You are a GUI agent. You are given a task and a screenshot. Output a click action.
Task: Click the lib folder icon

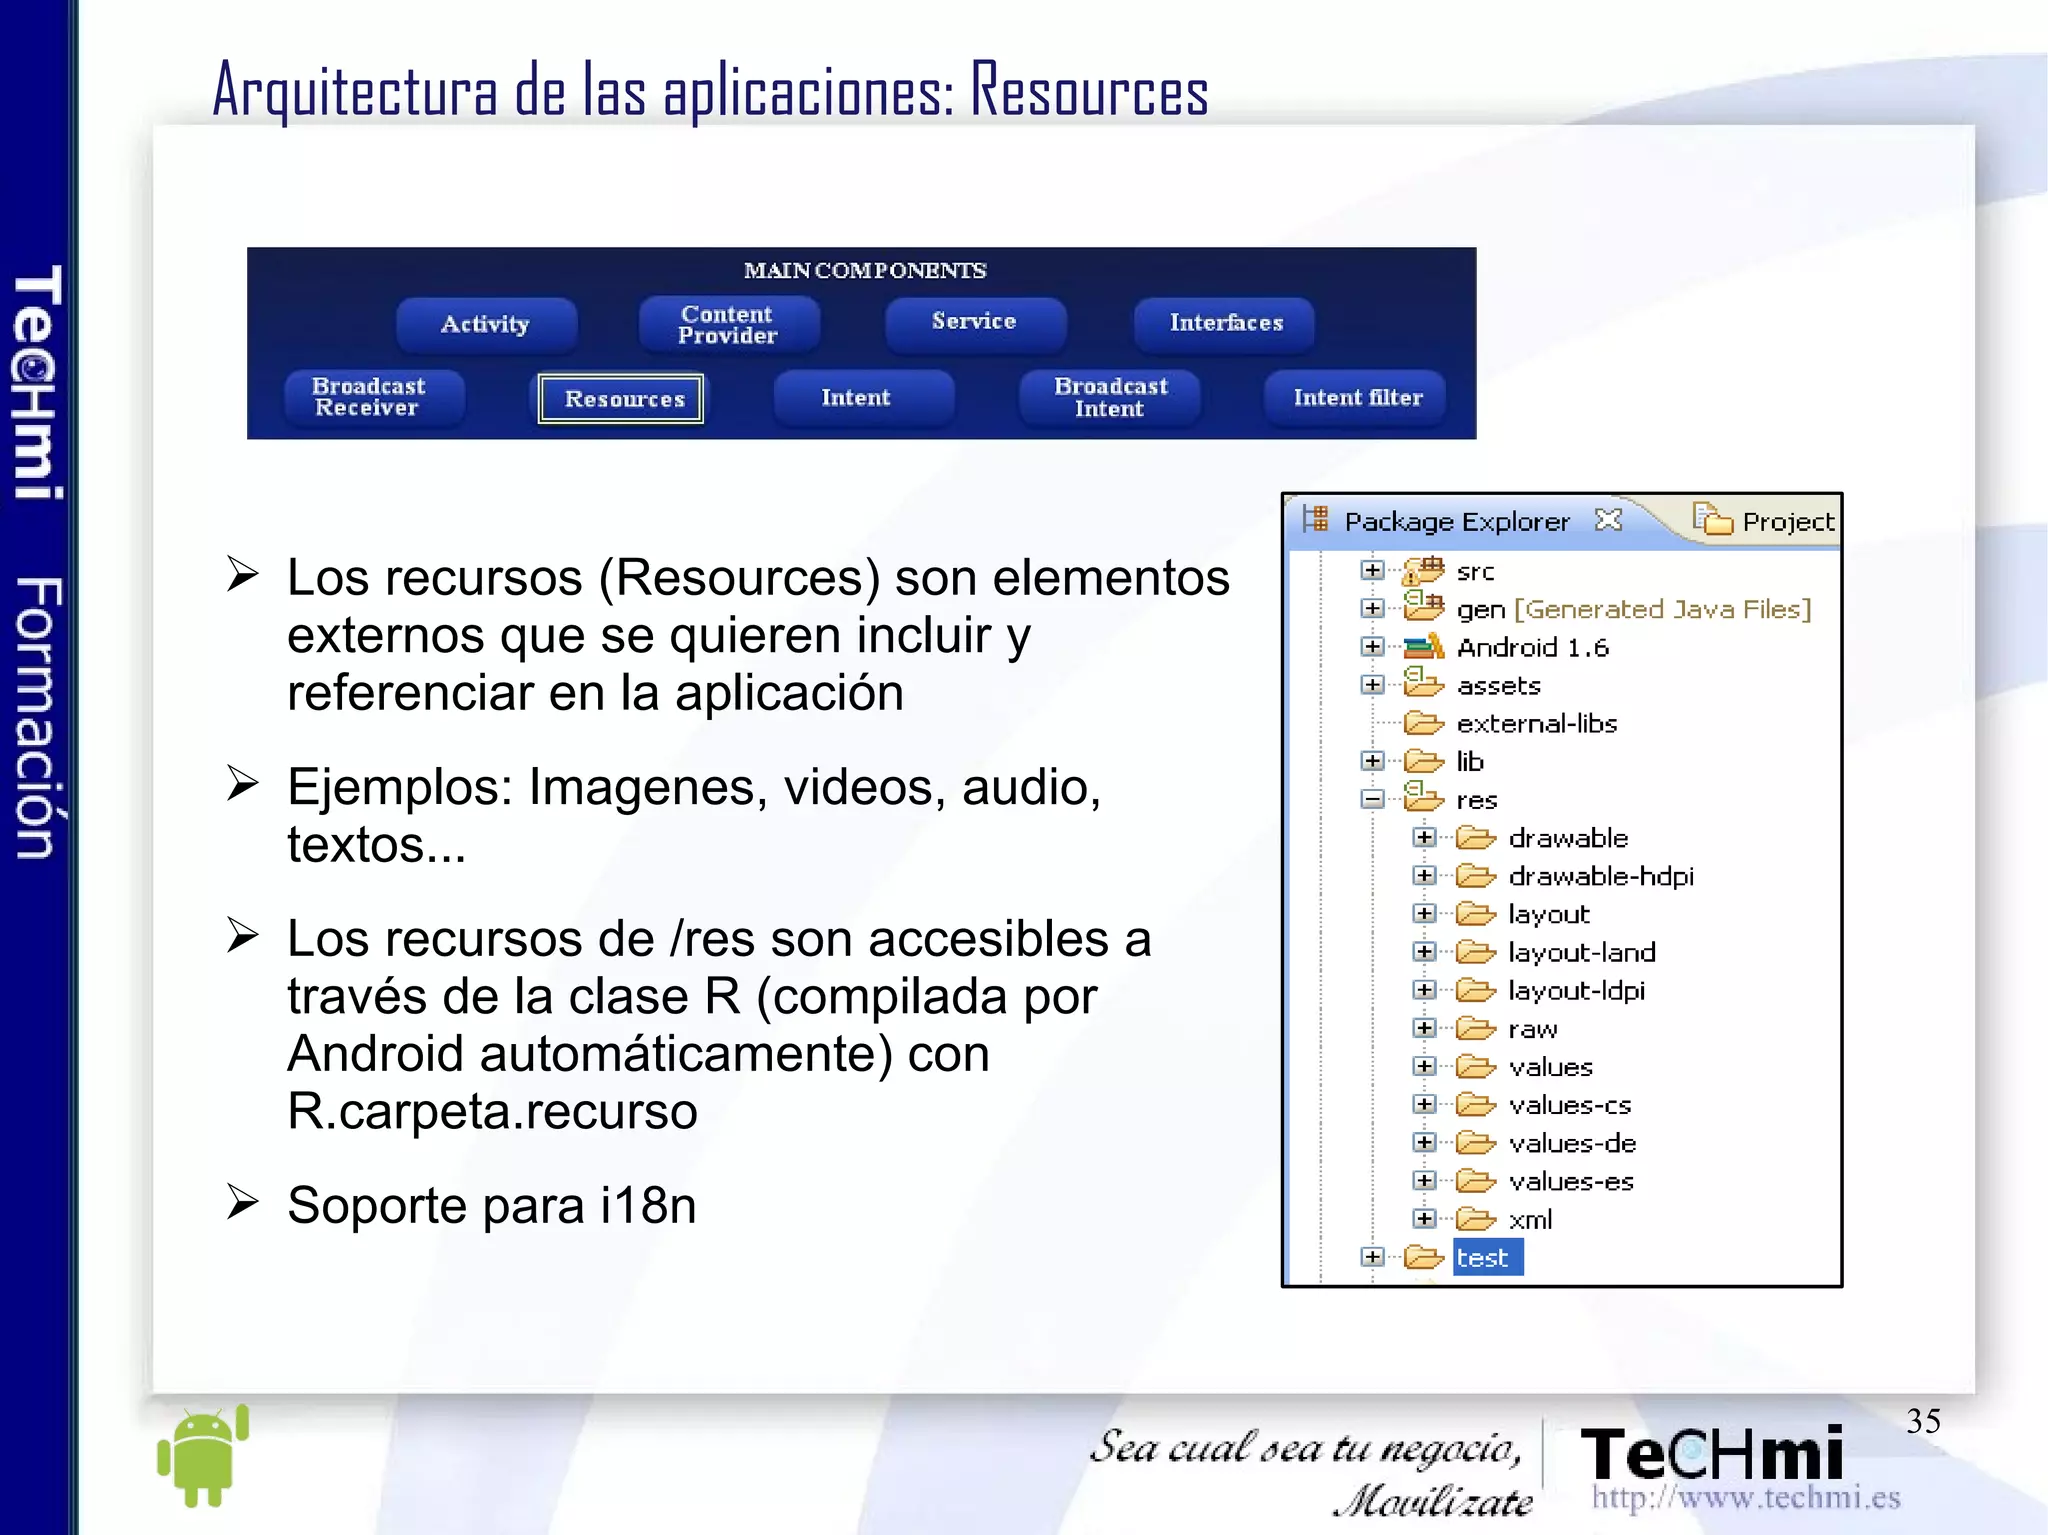pyautogui.click(x=1424, y=761)
